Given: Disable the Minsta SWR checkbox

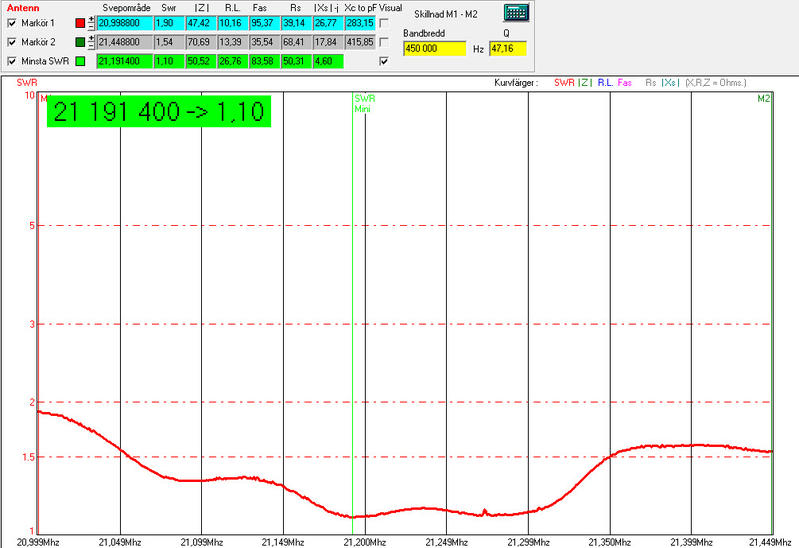Looking at the screenshot, I should click(12, 61).
